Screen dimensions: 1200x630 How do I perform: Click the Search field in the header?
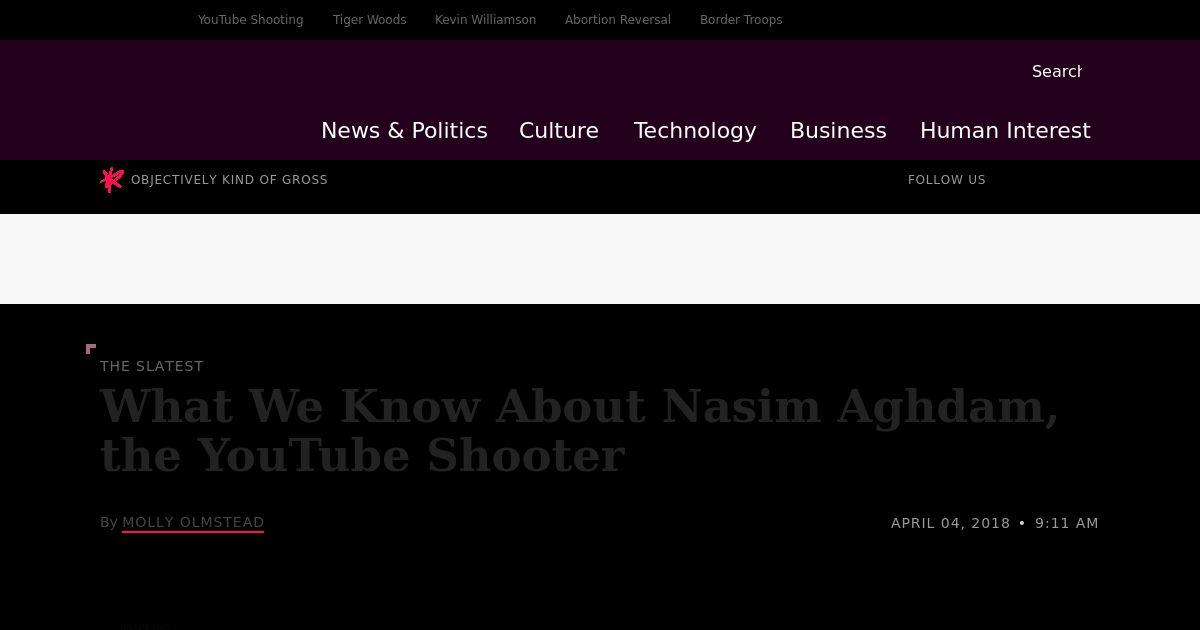click(x=1057, y=72)
